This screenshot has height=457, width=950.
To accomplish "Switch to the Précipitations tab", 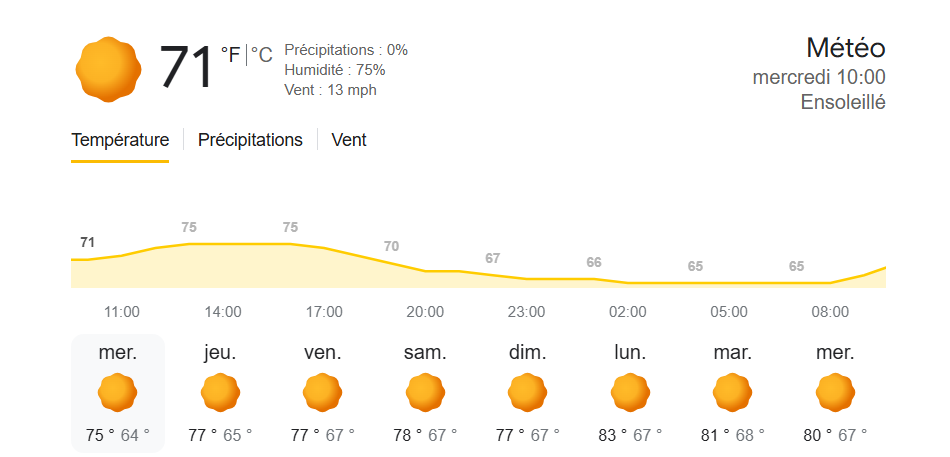I will [x=250, y=140].
